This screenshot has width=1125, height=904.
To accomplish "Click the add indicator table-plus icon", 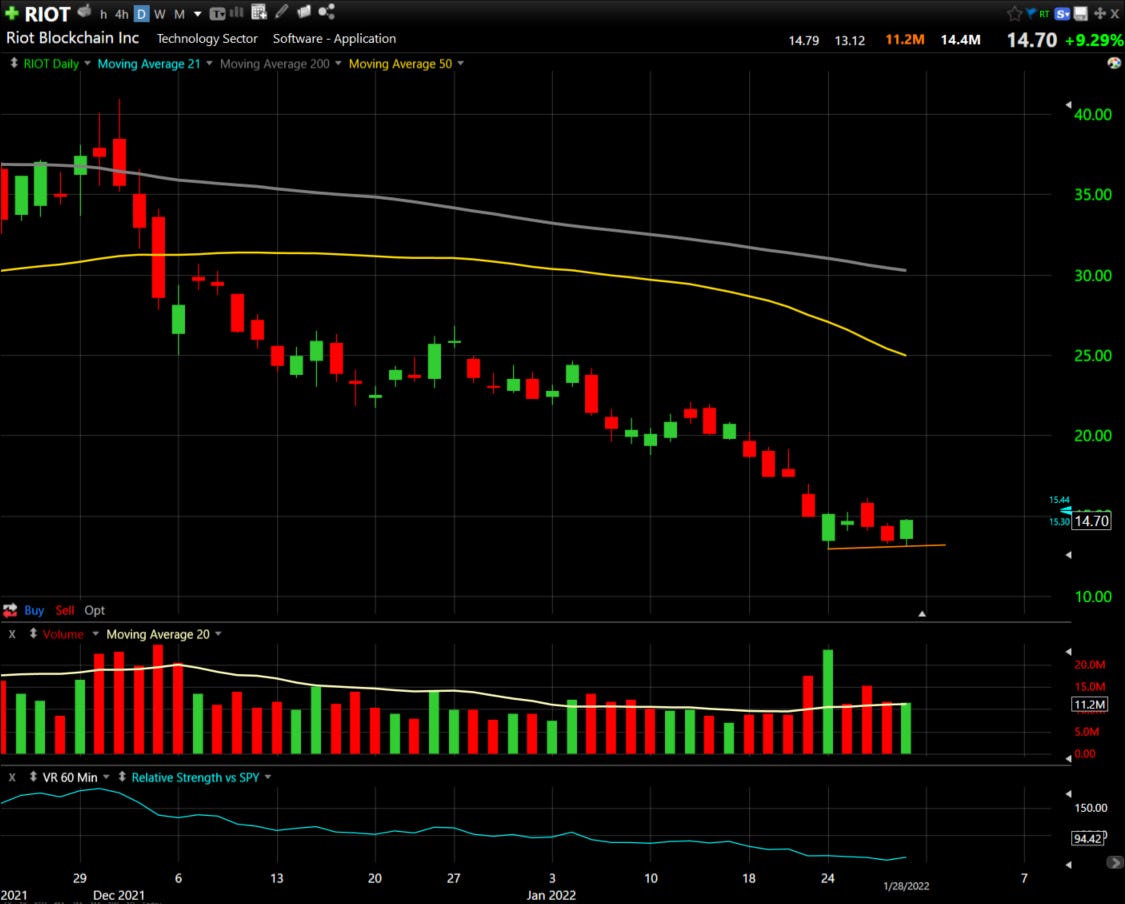I will point(259,11).
